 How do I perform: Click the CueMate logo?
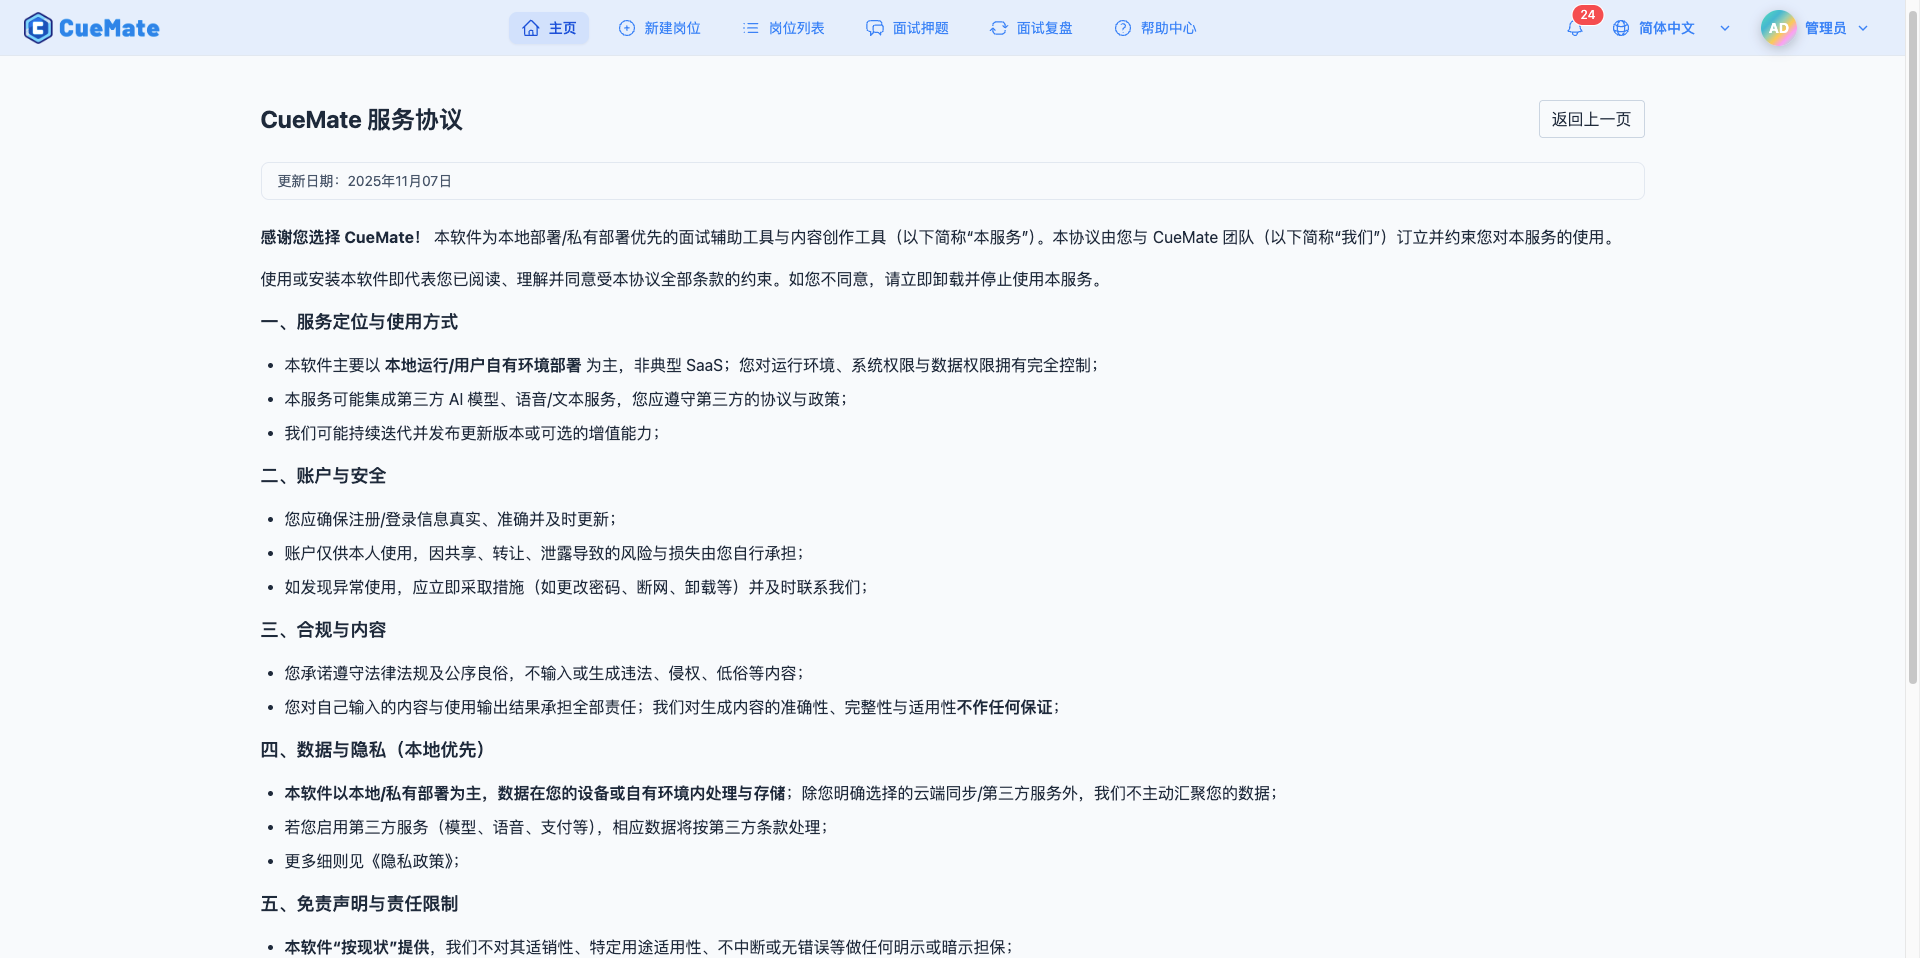coord(91,27)
